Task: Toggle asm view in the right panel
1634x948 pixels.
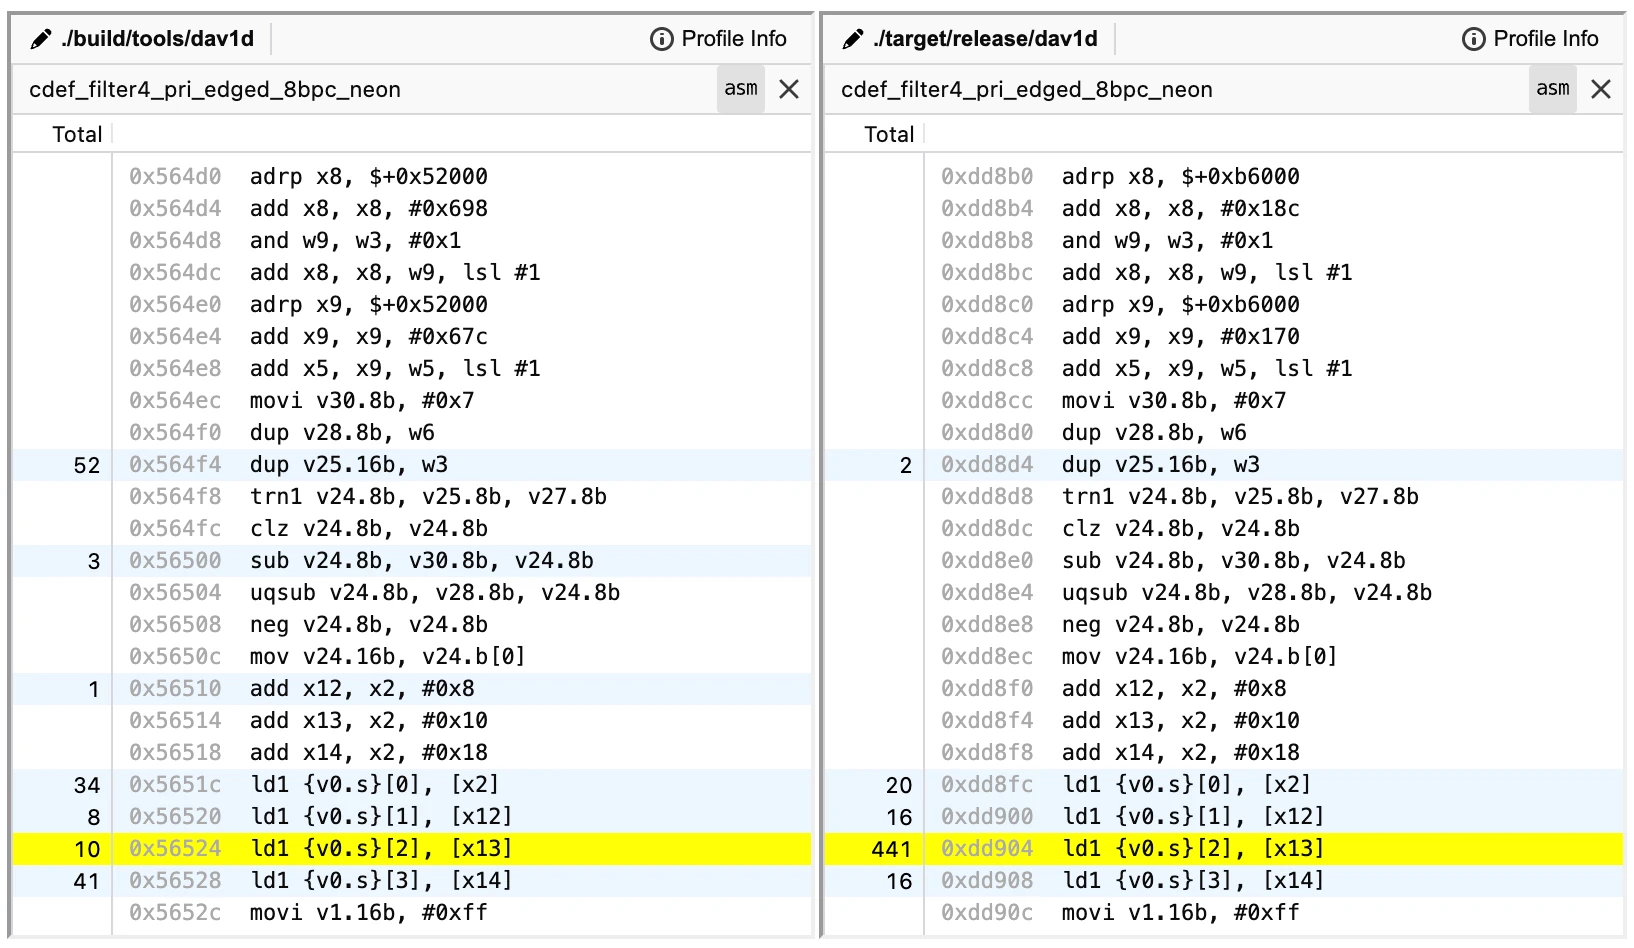Action: point(1552,88)
